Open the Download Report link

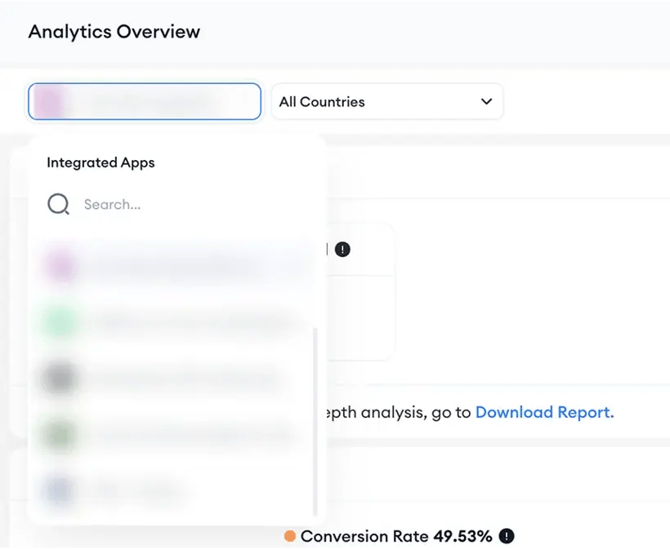545,412
